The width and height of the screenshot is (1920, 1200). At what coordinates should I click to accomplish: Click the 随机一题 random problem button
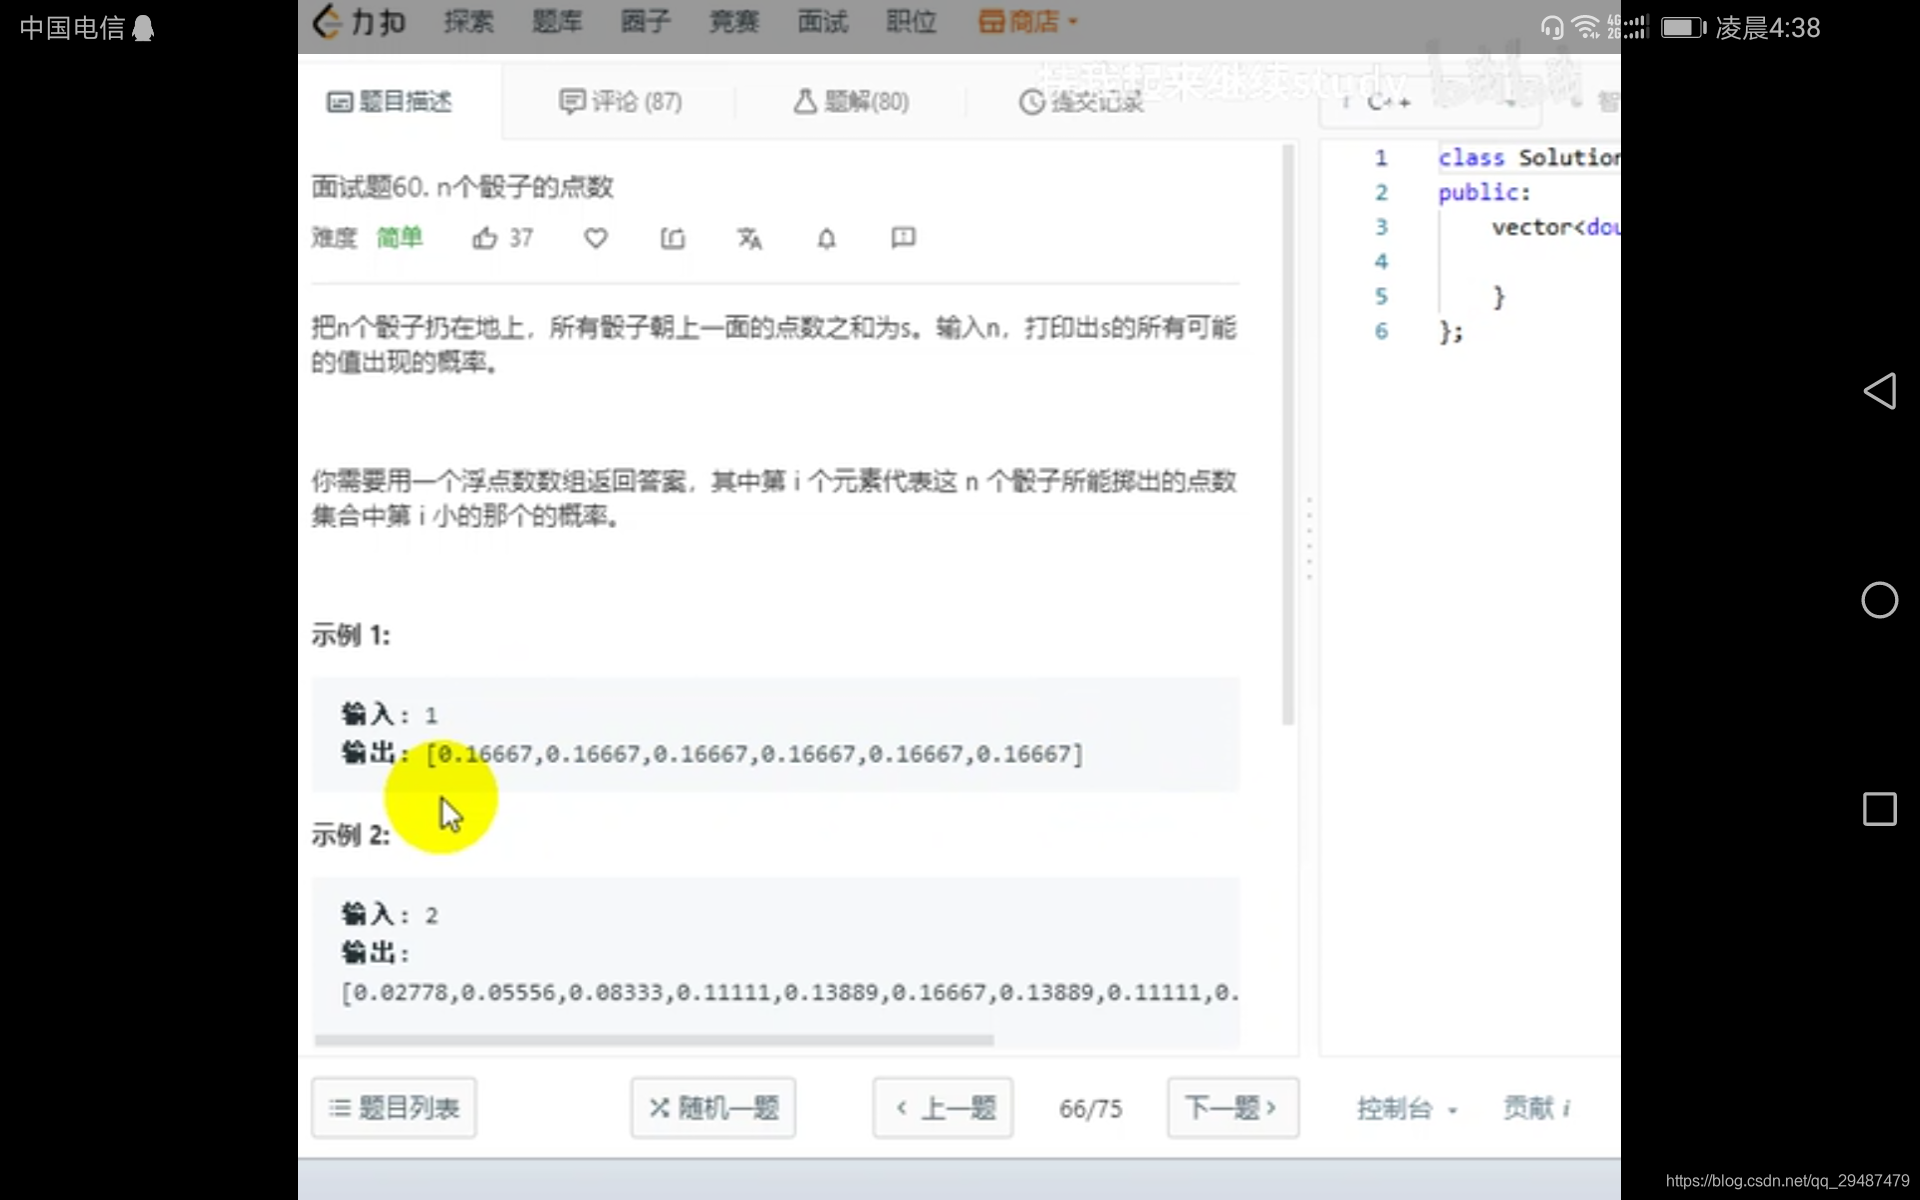point(713,1108)
